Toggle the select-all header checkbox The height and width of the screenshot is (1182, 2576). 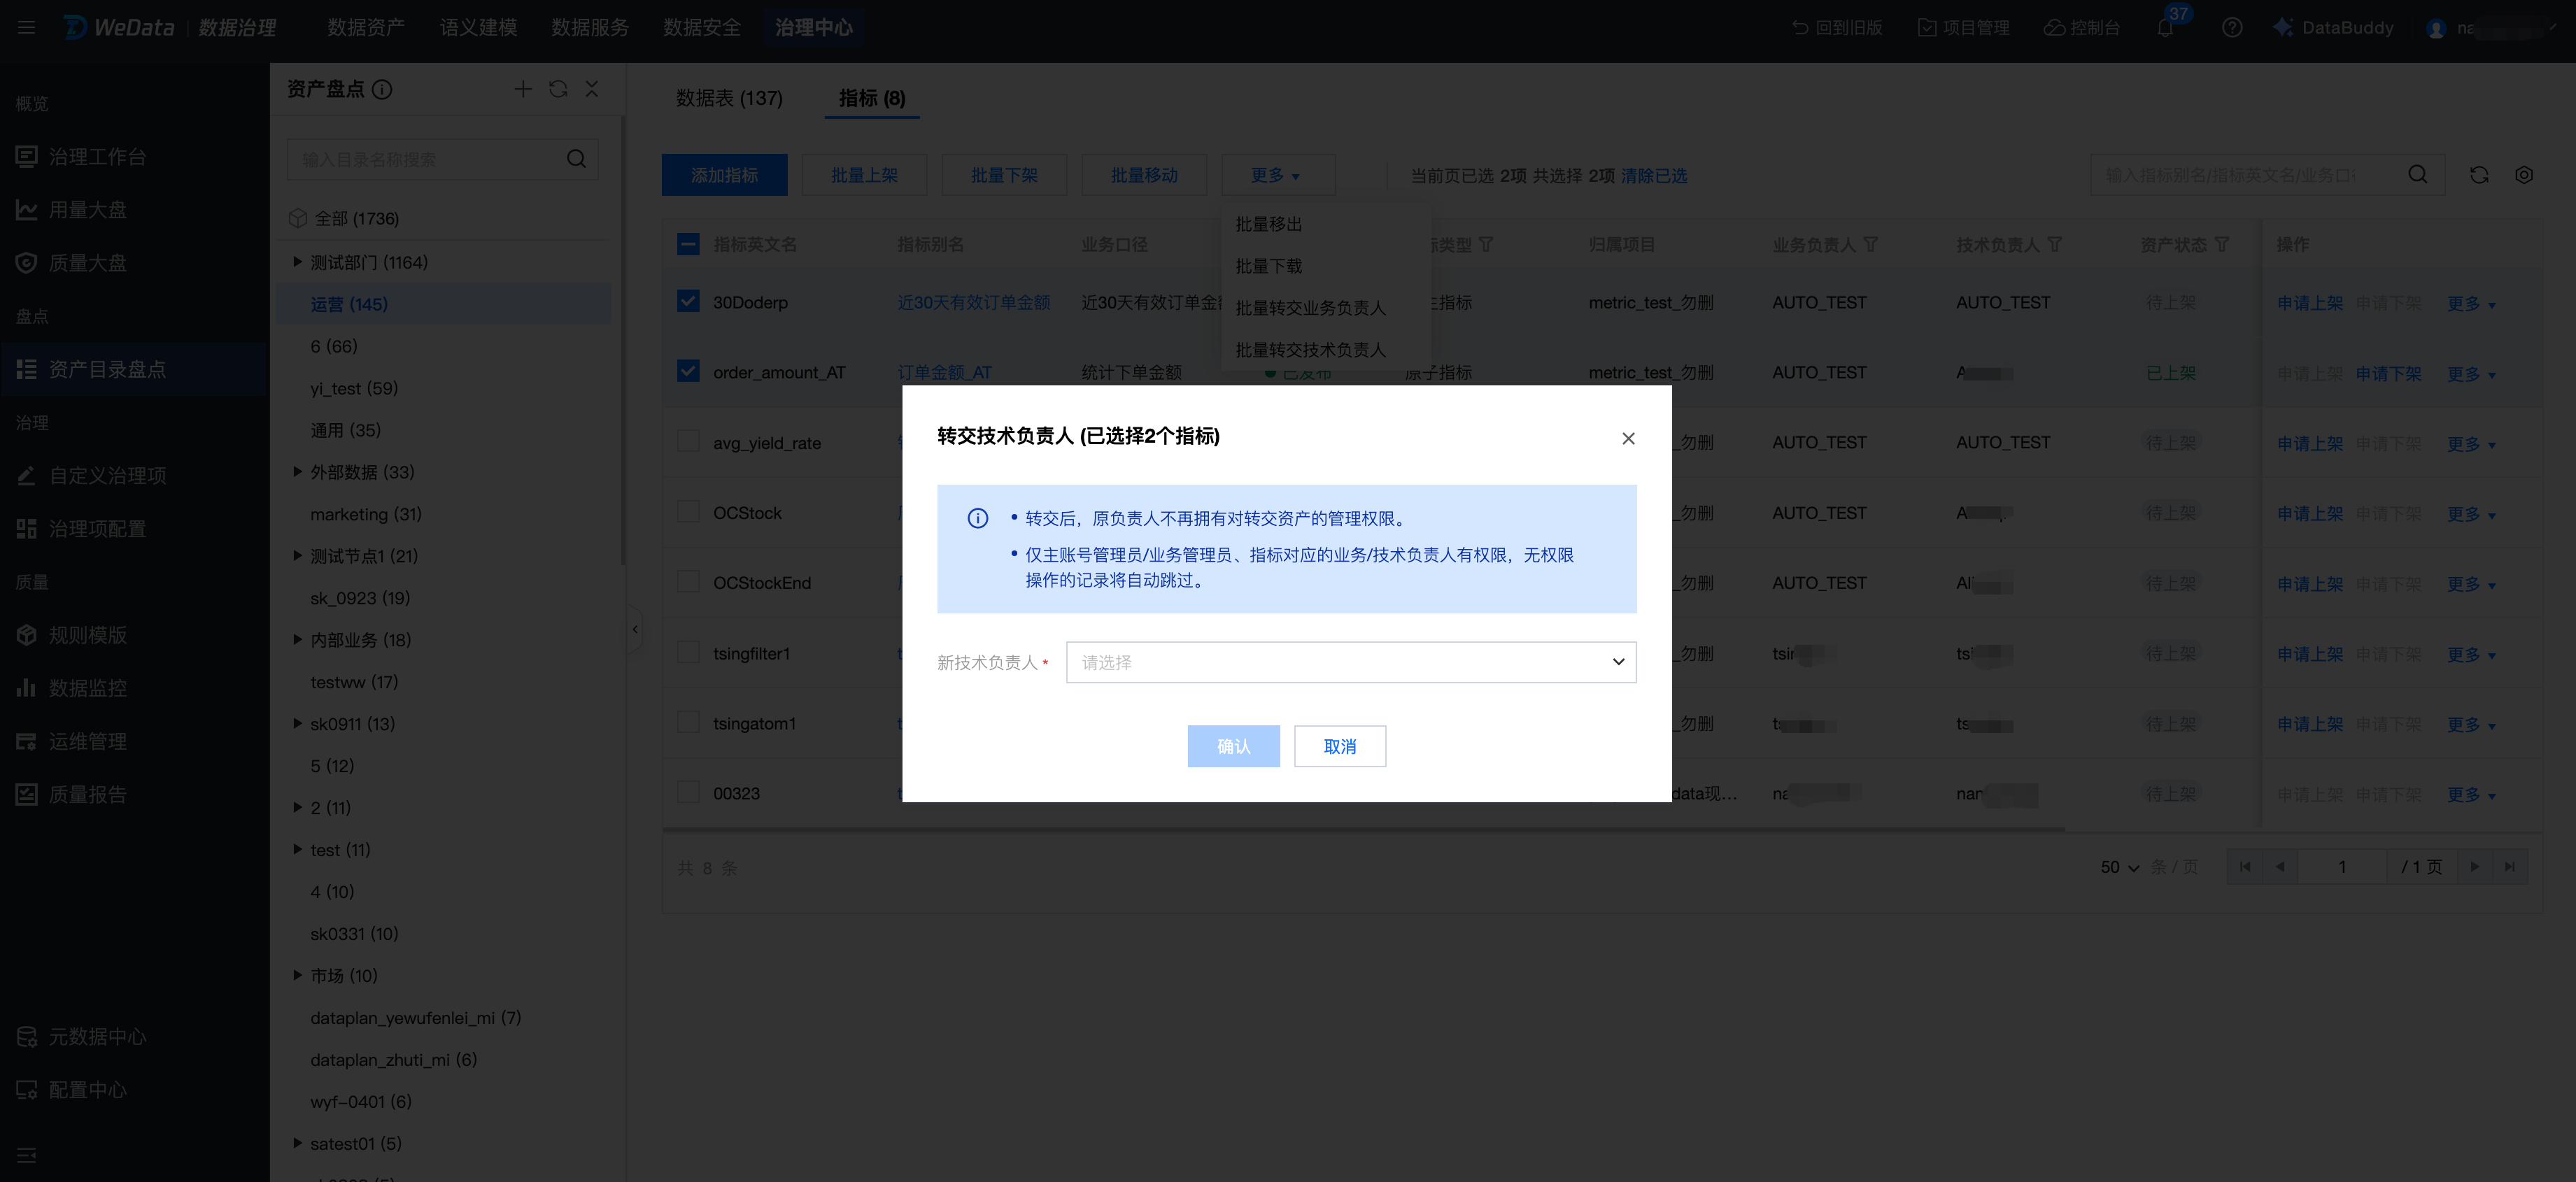point(688,244)
